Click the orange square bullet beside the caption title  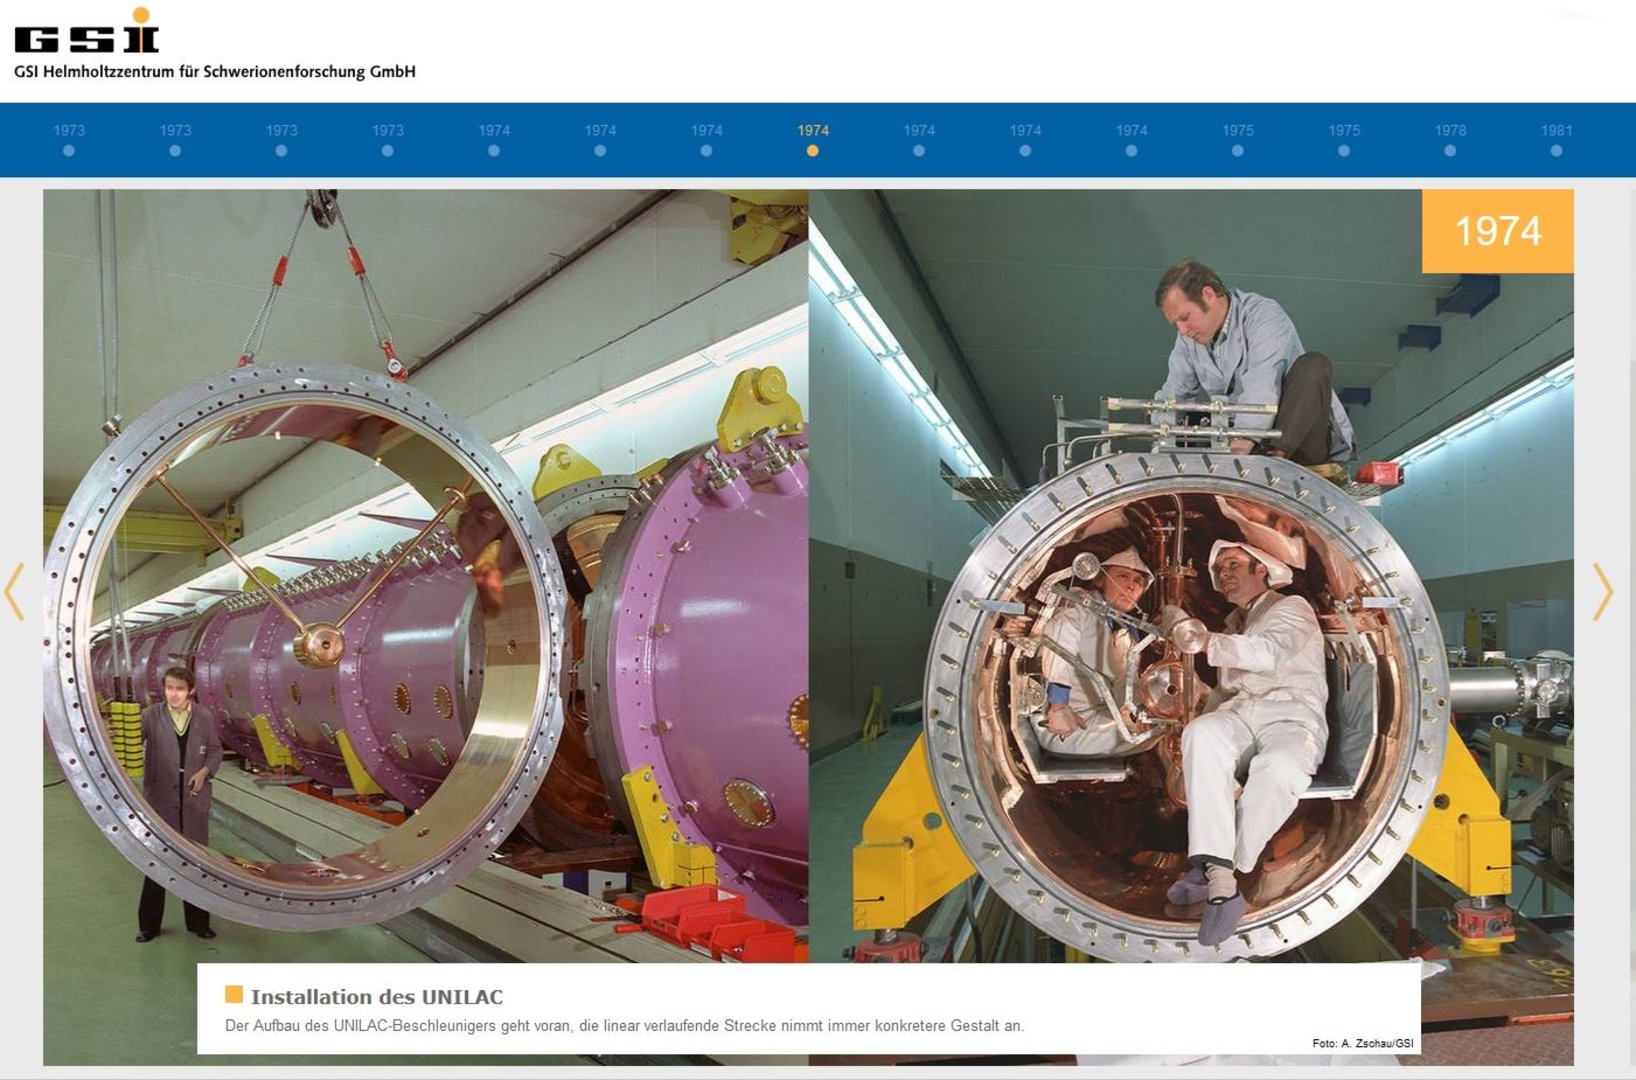tap(234, 994)
